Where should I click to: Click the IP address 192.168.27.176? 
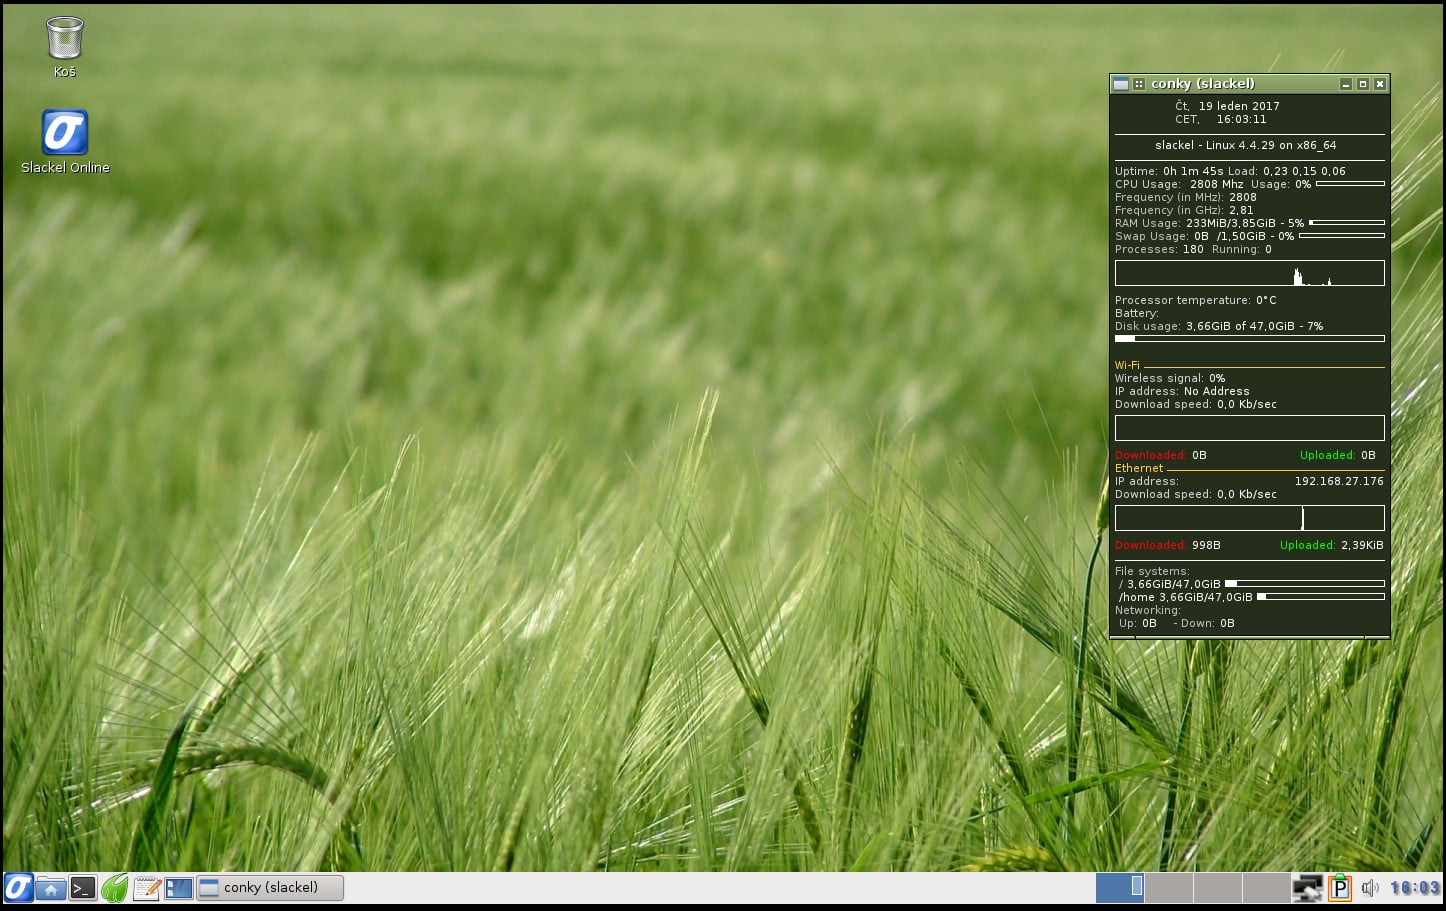[x=1339, y=481]
